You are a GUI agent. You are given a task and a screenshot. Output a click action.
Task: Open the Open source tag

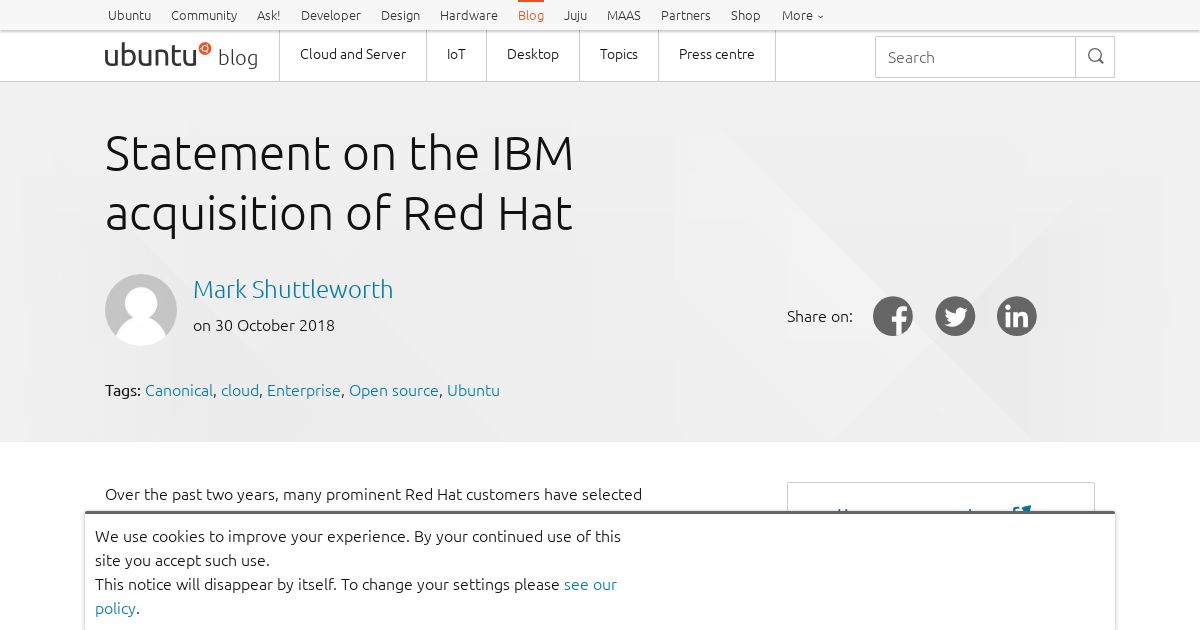394,390
